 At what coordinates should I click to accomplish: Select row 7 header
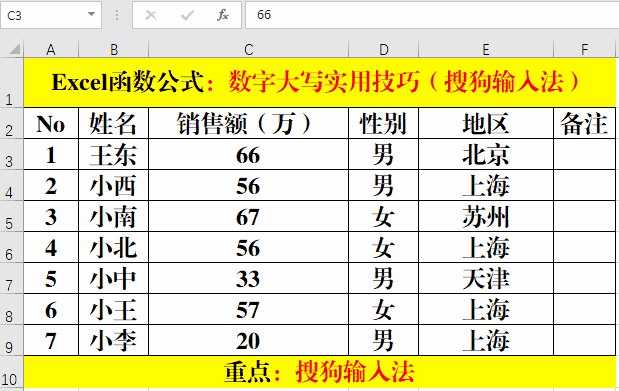tap(11, 278)
